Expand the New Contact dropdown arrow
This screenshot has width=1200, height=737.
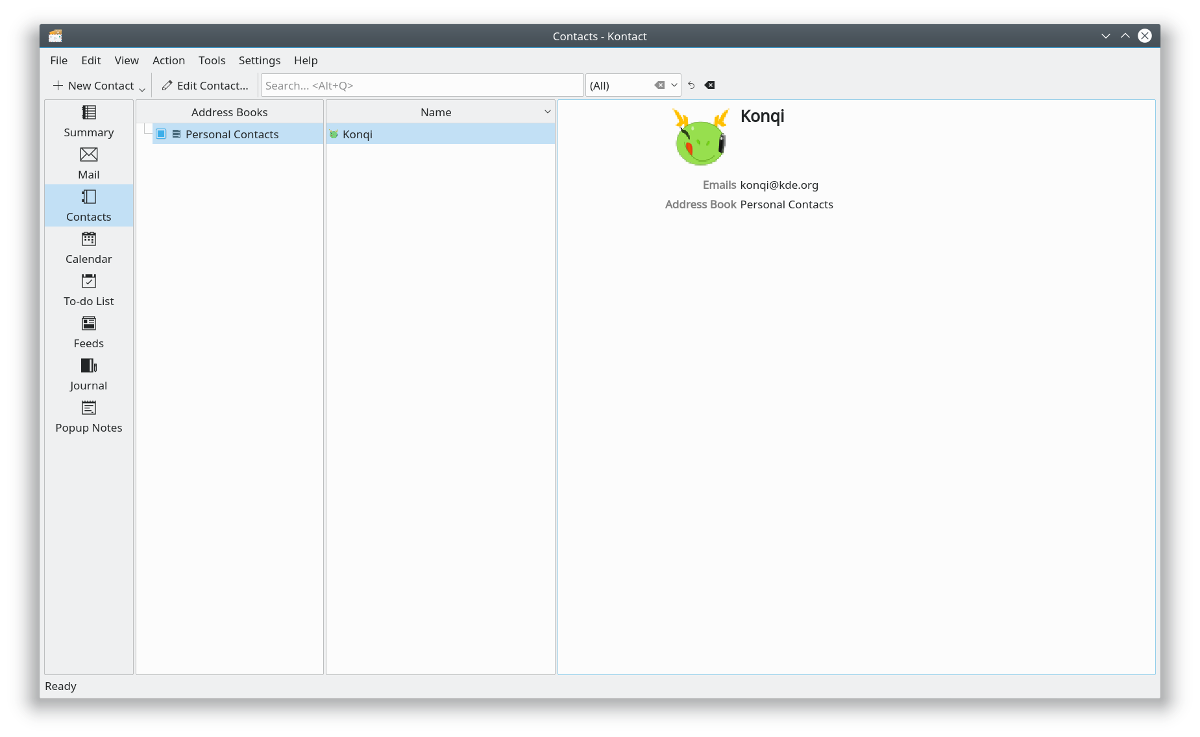(x=142, y=89)
